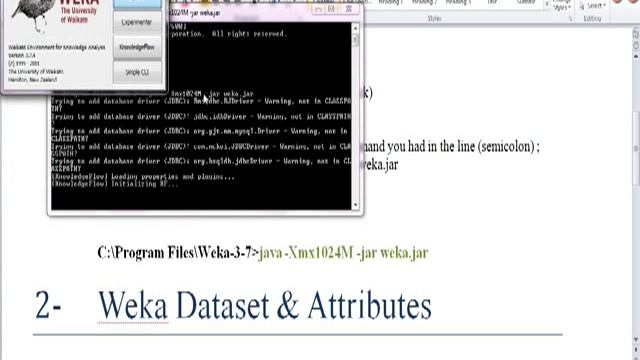Click the Word document scrollbar down arrow
The width and height of the screenshot is (640, 360).
pyautogui.click(x=636, y=339)
